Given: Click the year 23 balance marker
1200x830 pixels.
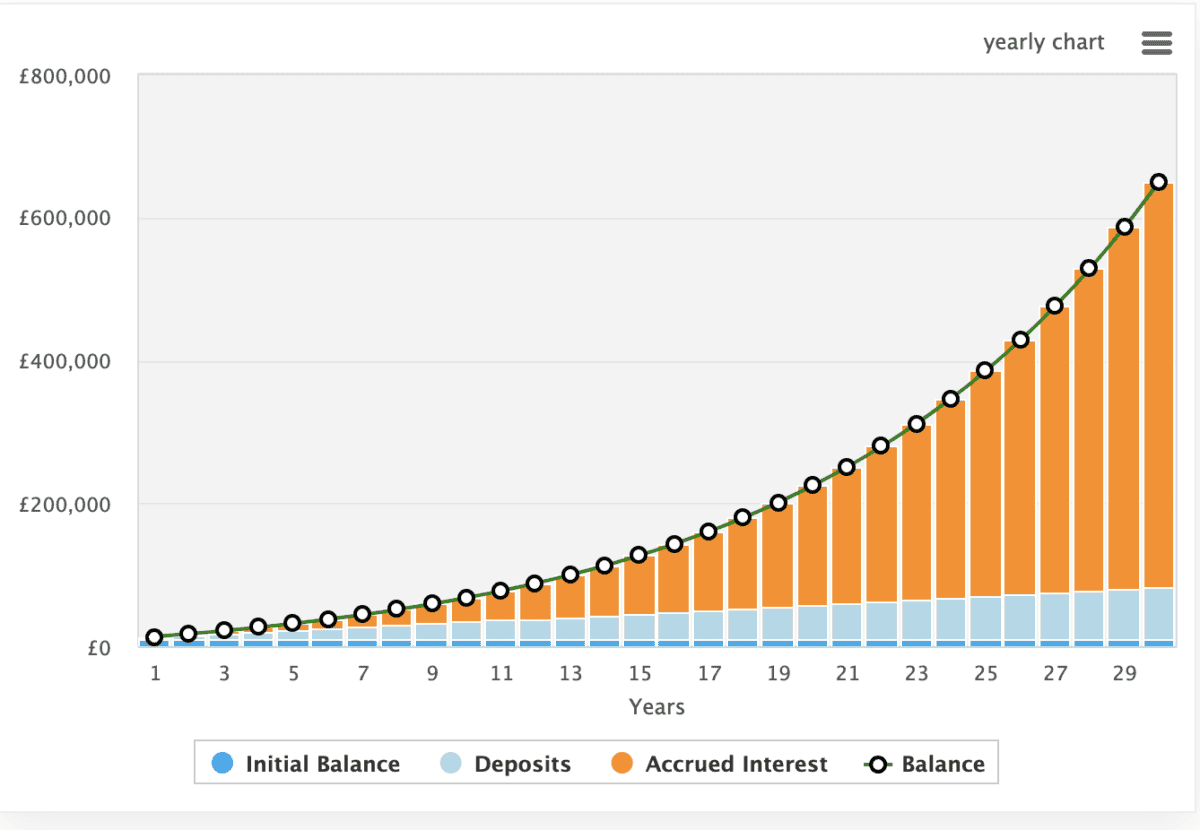Looking at the screenshot, I should pyautogui.click(x=916, y=424).
